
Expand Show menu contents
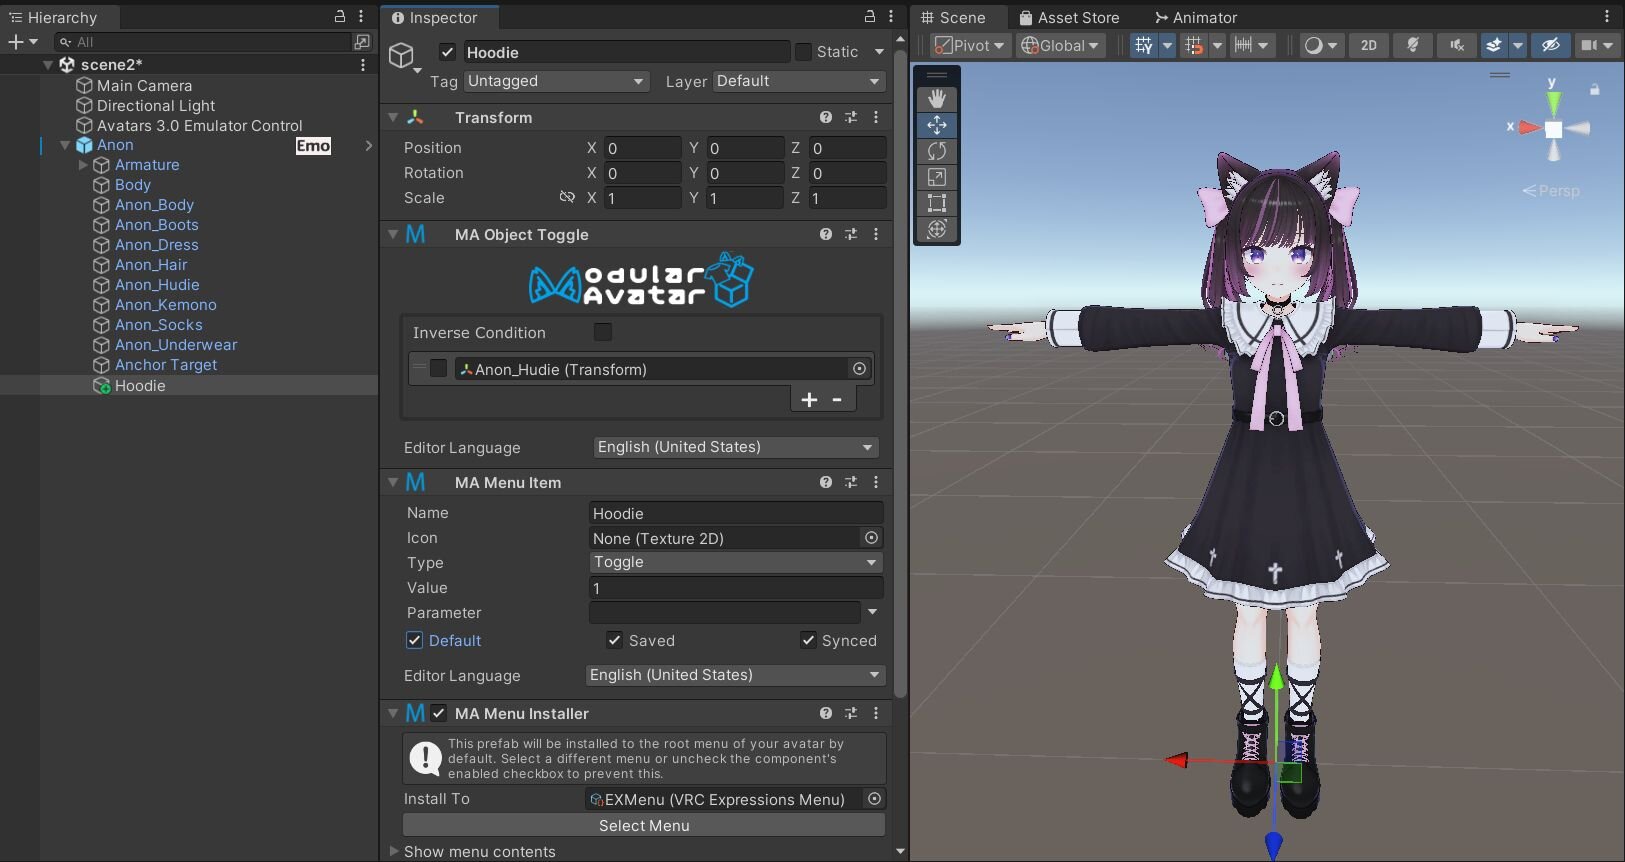click(x=393, y=851)
